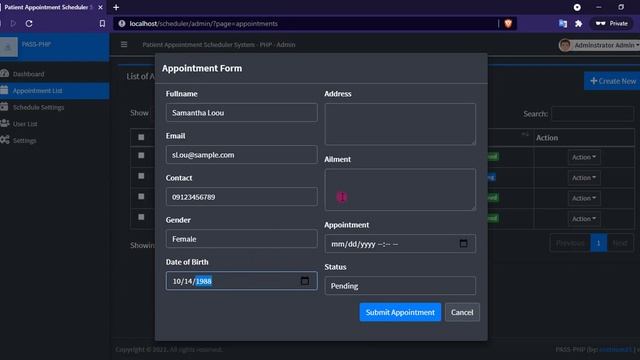The image size is (640, 360).
Task: Click the PASS-PHP logo thumbnail
Action: 9,47
